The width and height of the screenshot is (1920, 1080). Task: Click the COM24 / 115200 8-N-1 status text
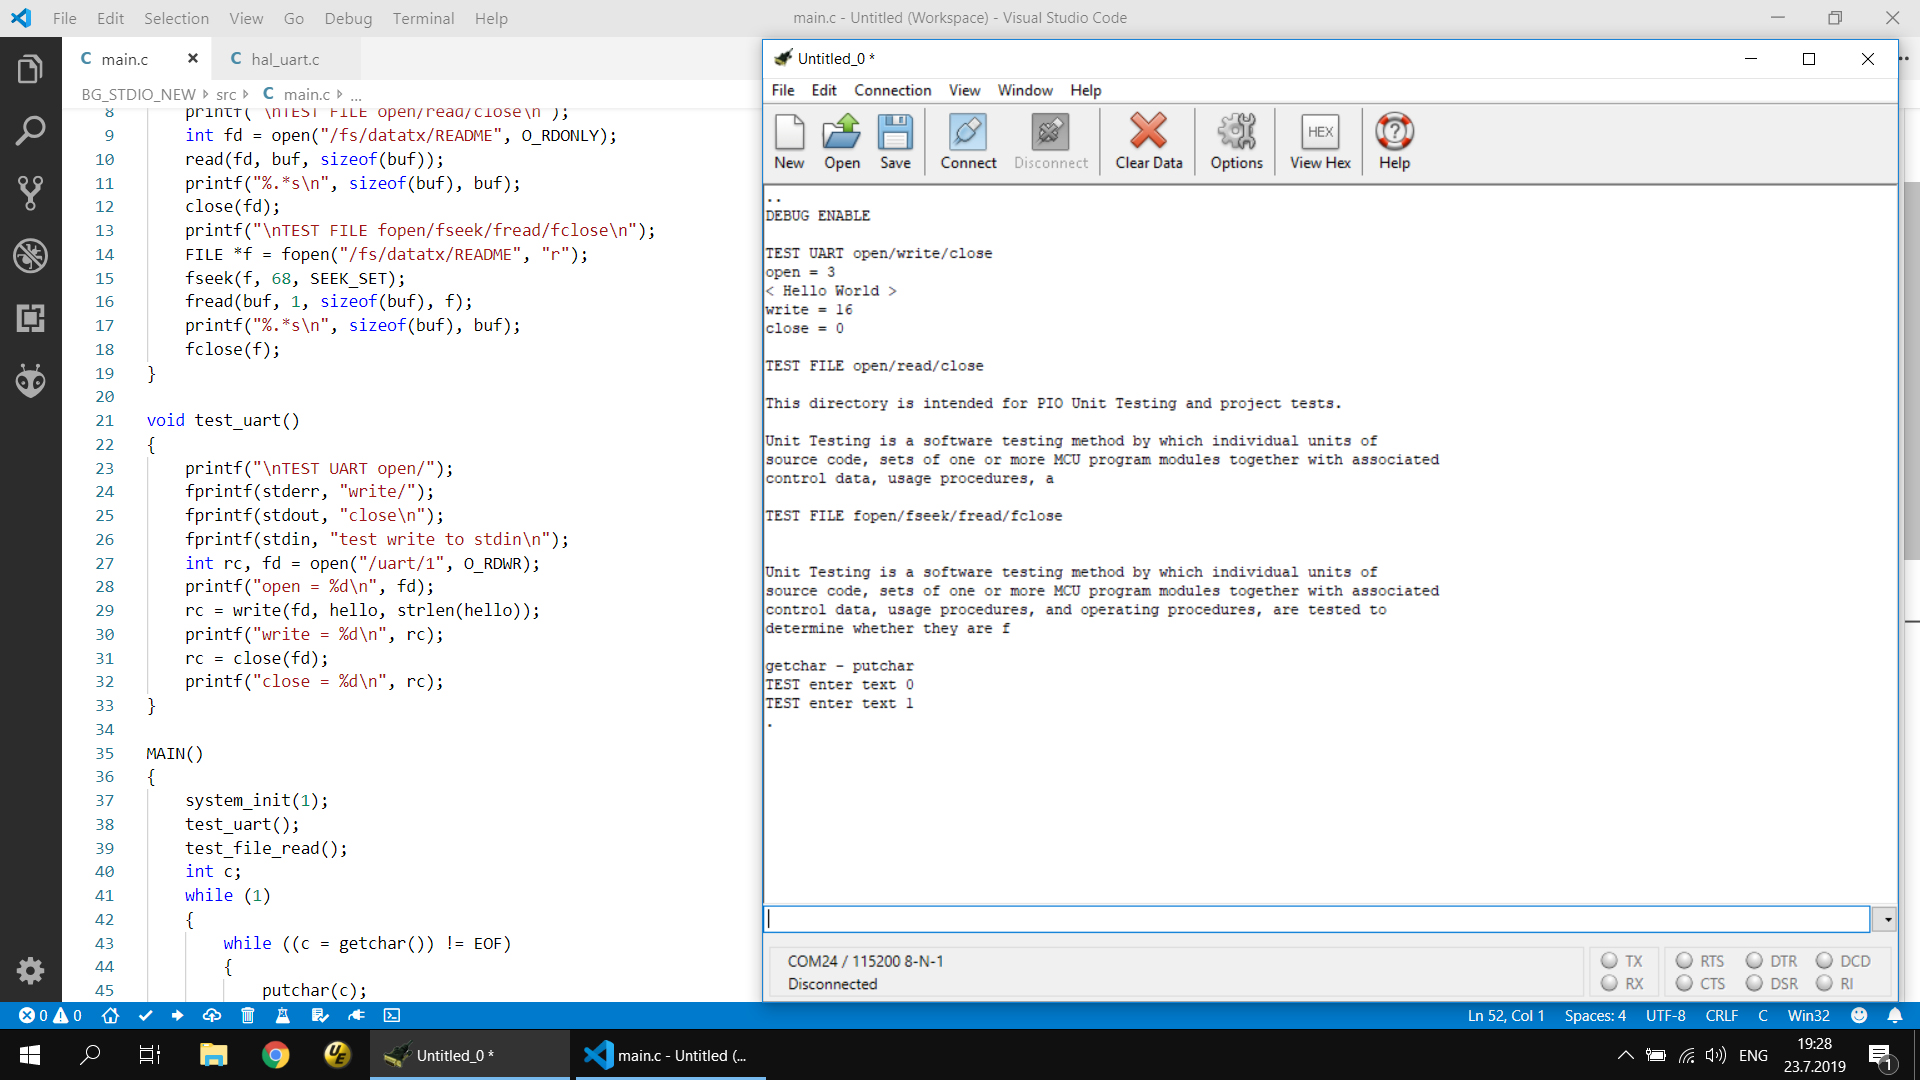(x=865, y=961)
